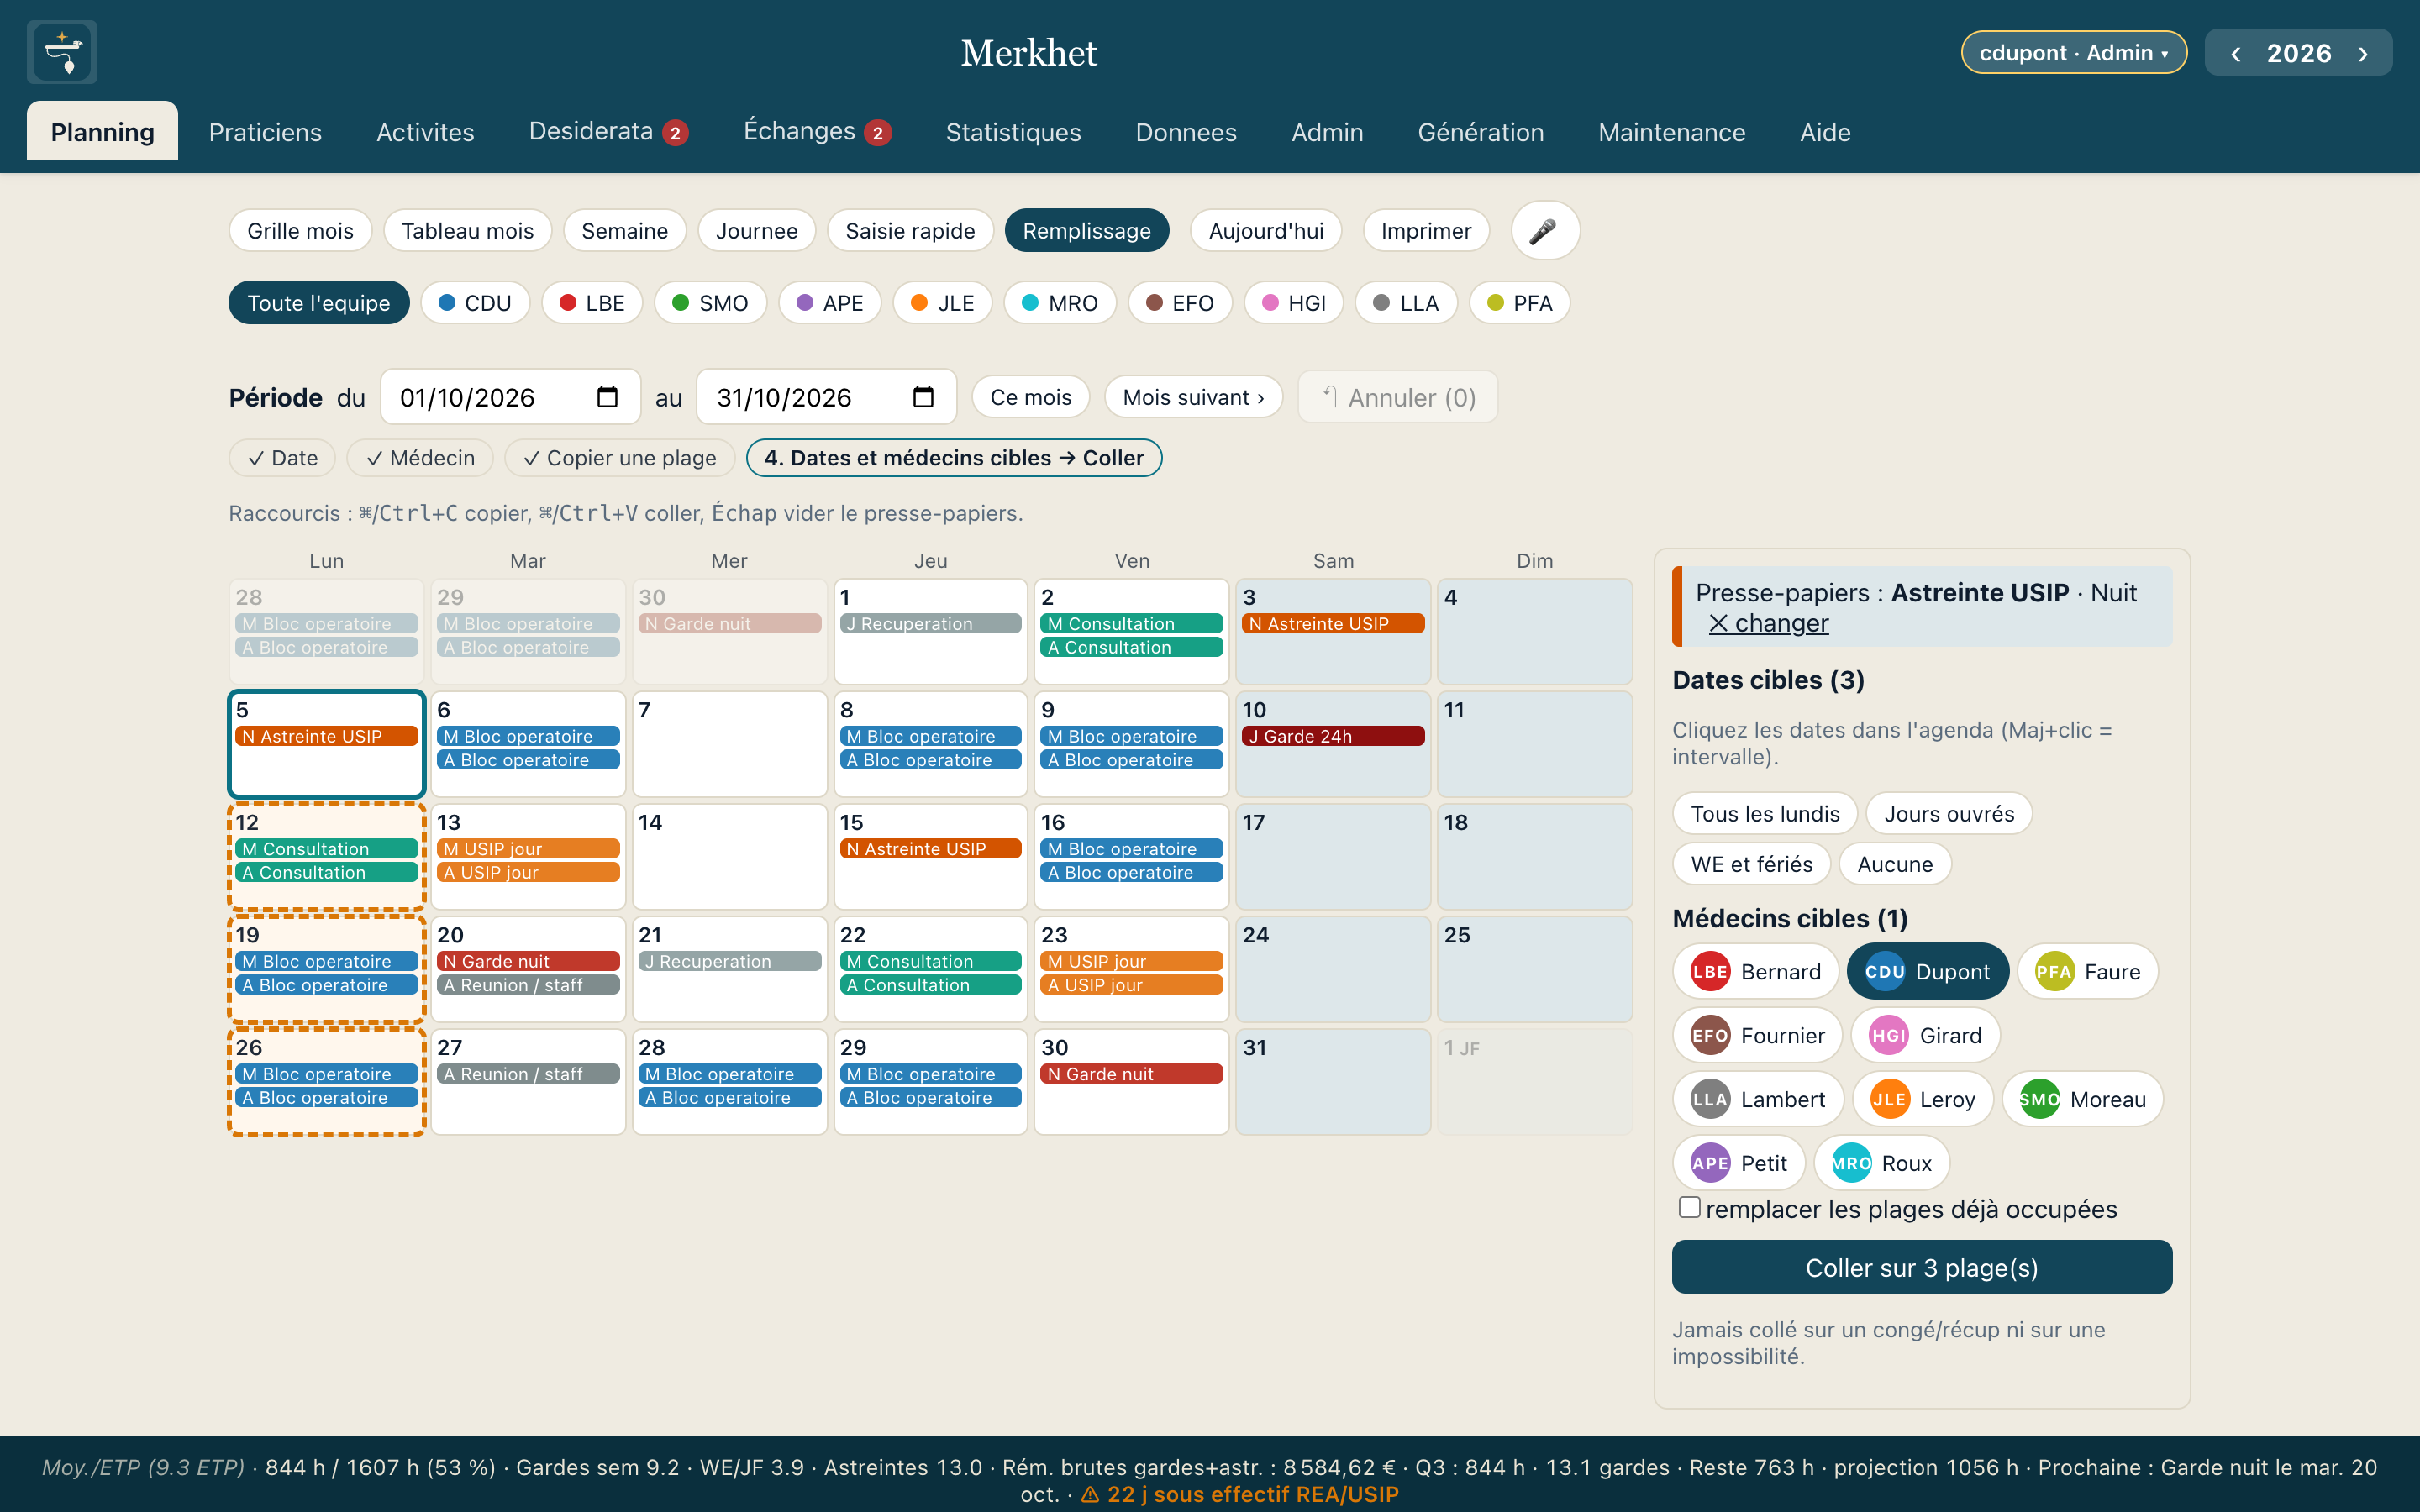
Task: Select the LLA Lambert doctor chip
Action: pos(1757,1099)
